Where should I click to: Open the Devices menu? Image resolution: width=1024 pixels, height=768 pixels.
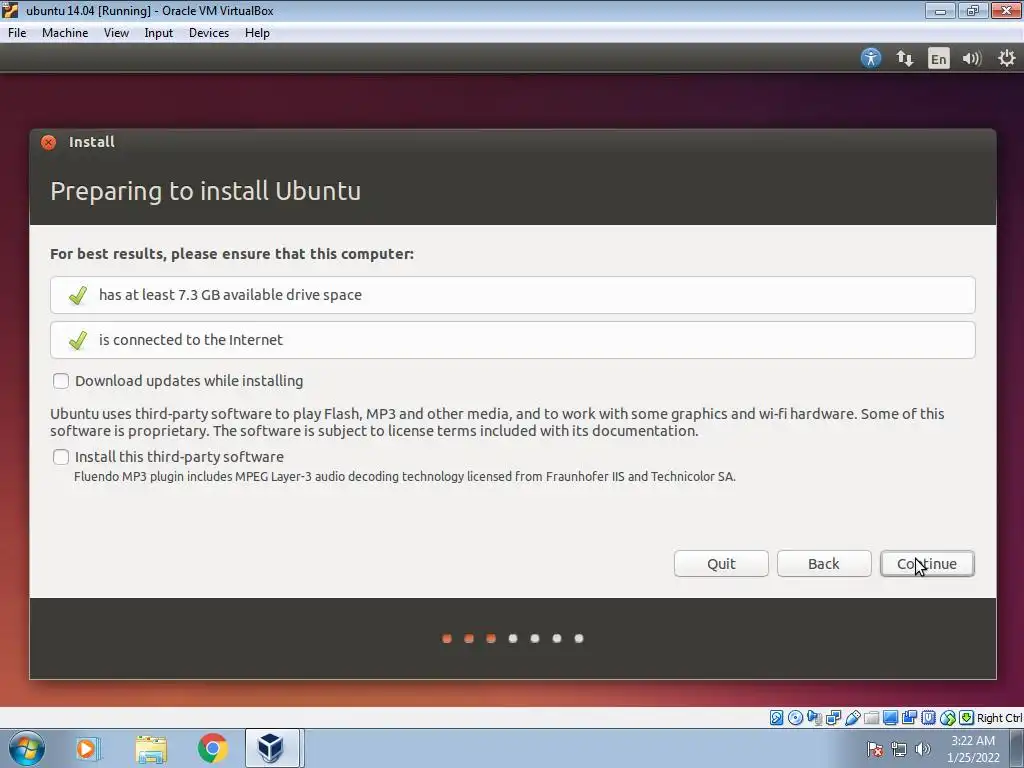coord(209,33)
